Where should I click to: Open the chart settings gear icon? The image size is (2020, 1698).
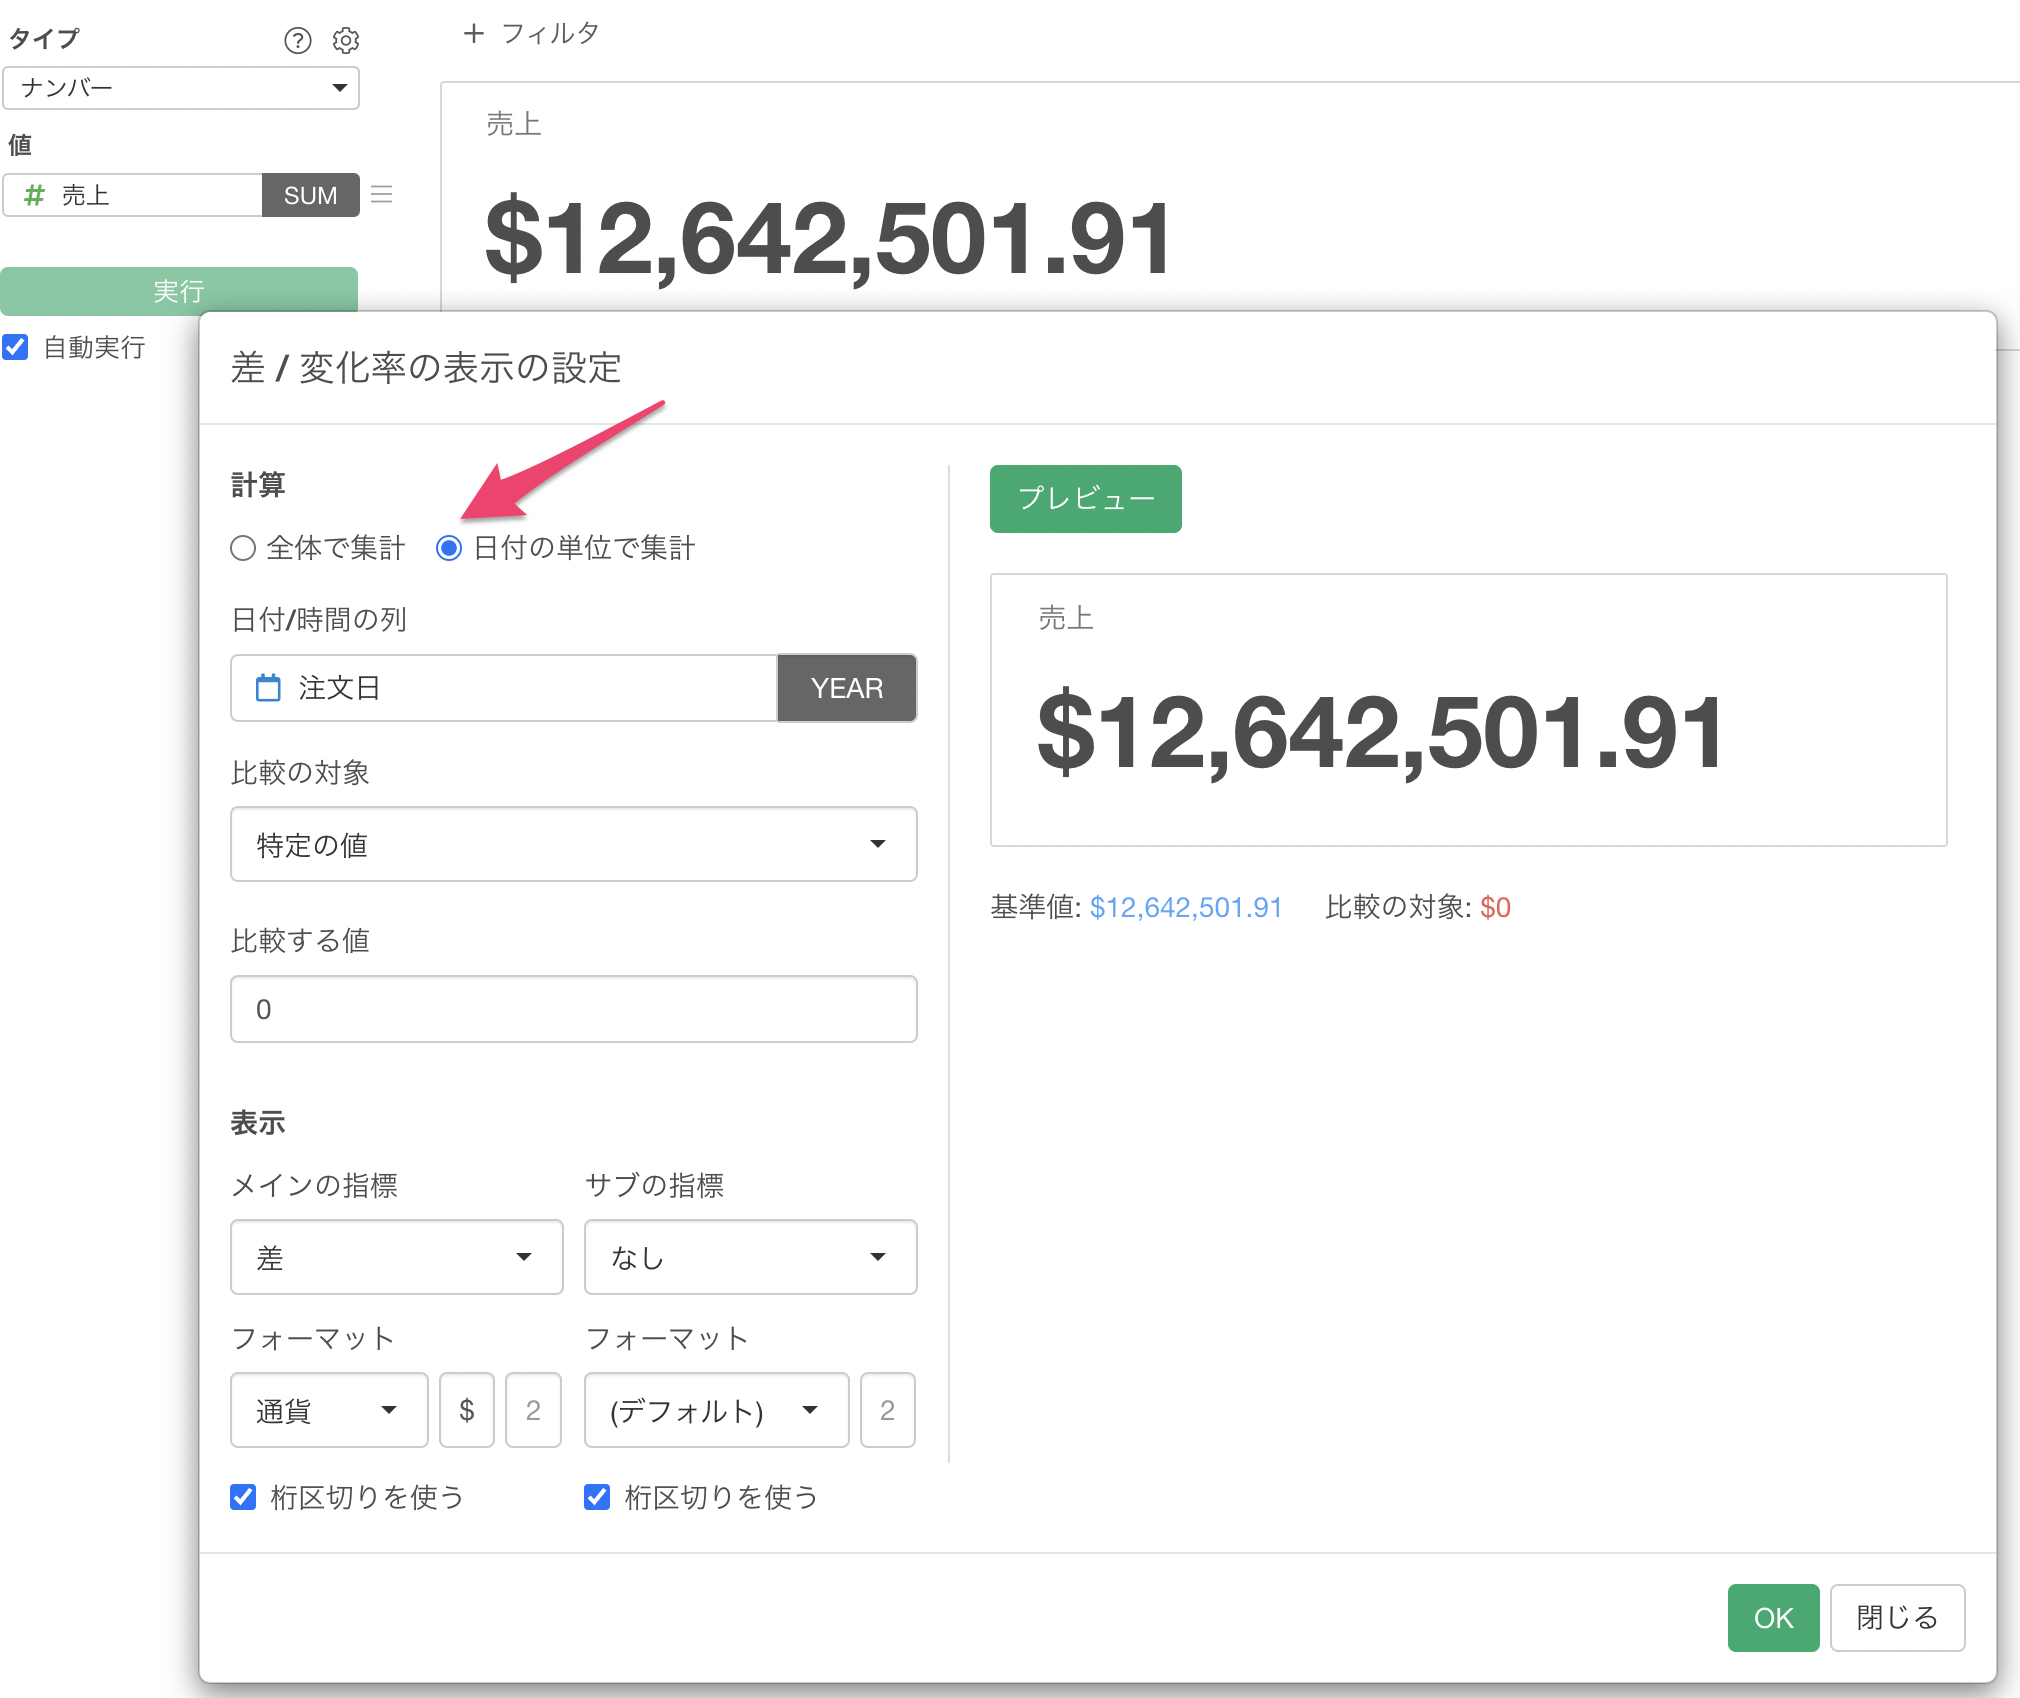click(346, 40)
